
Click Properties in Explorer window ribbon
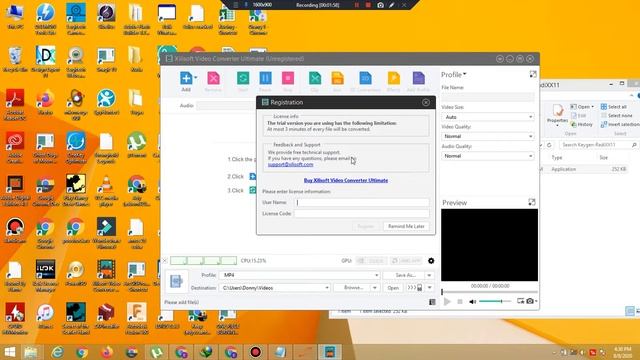coord(557,115)
